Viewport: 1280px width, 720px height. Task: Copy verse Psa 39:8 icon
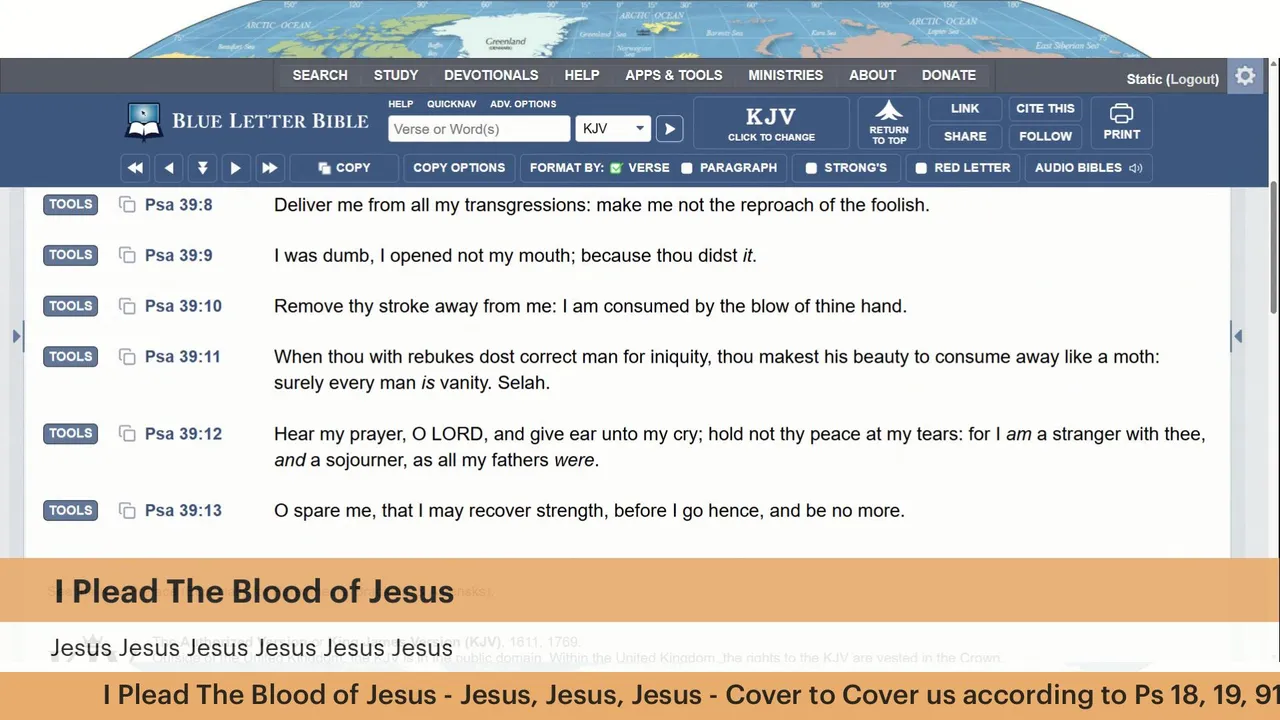[x=127, y=205]
